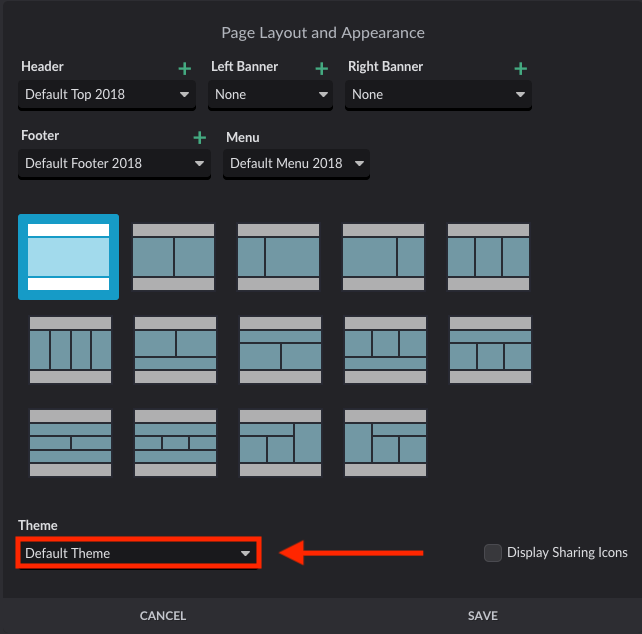Screen dimensions: 642x634
Task: Open the Left Banner dropdown set to None
Action: (x=270, y=95)
